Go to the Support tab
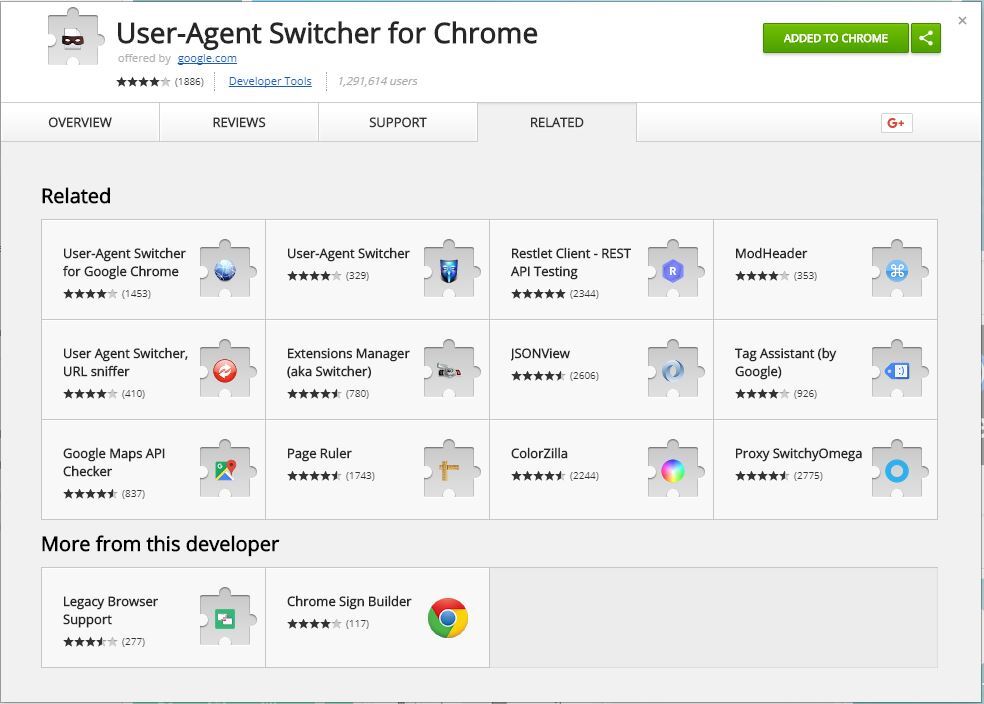The width and height of the screenshot is (984, 704). 398,122
